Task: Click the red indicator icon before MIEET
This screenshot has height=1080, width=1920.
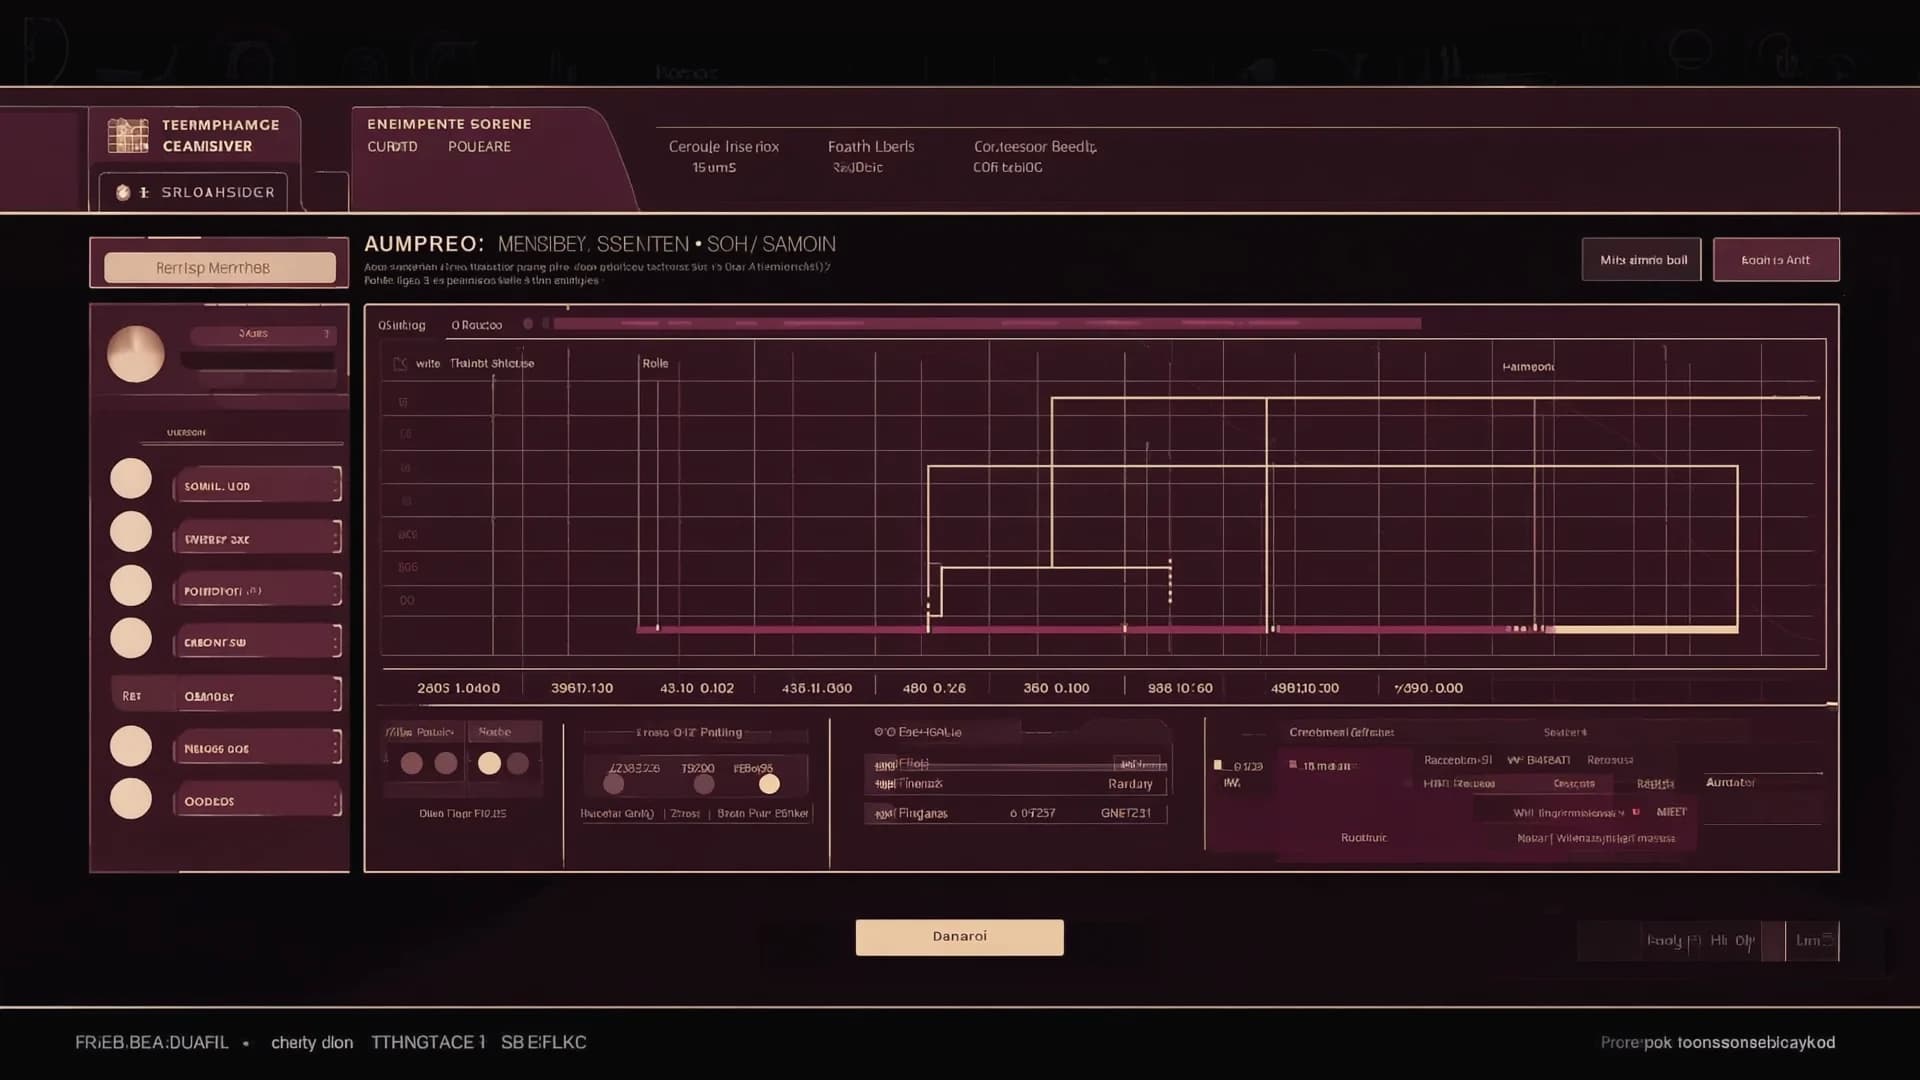Action: coord(1636,812)
